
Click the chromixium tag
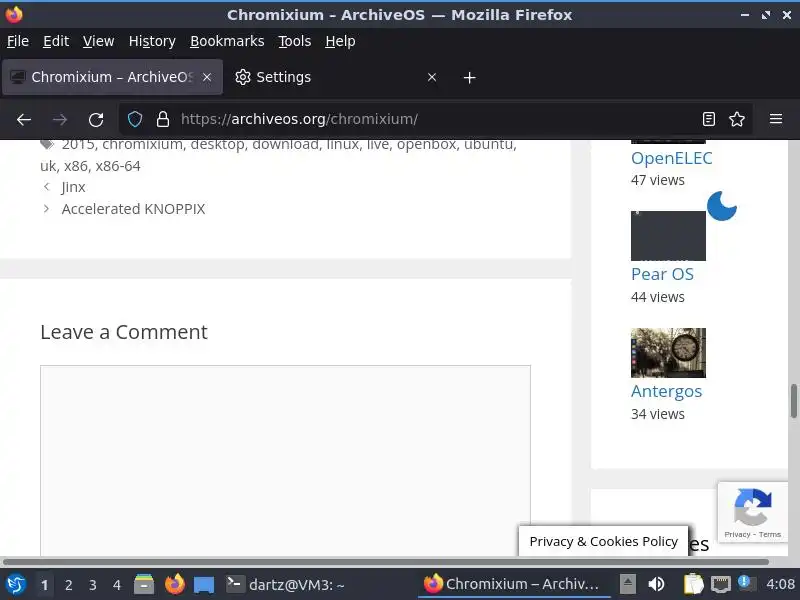(142, 144)
